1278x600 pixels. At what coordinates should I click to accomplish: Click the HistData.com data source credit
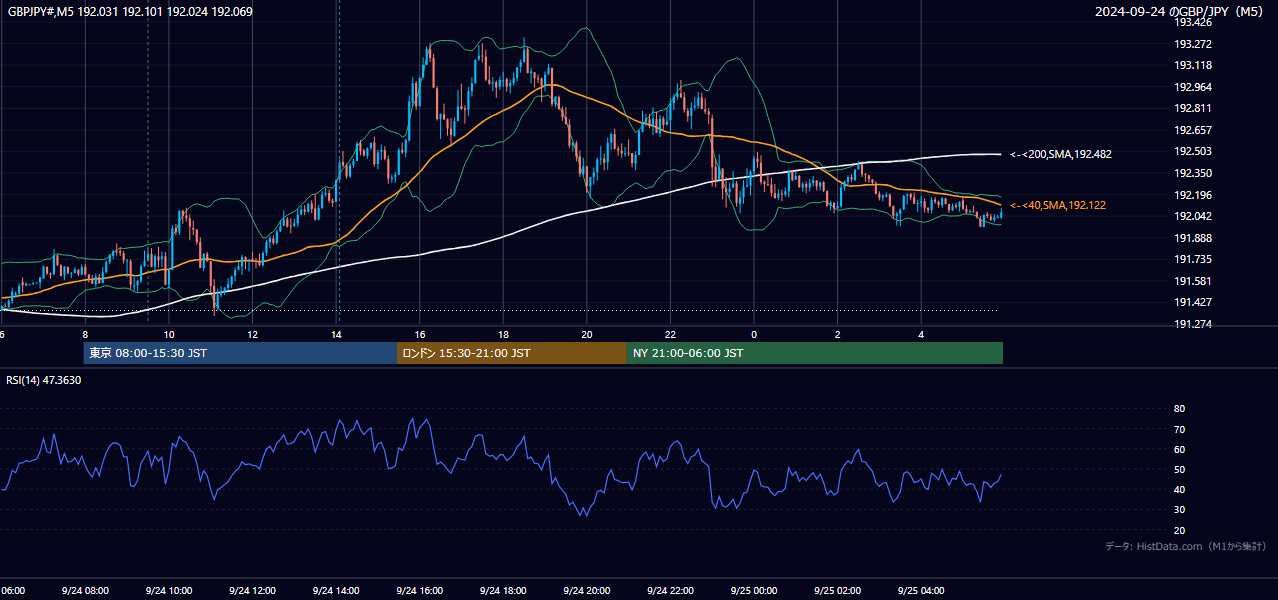[x=1186, y=546]
